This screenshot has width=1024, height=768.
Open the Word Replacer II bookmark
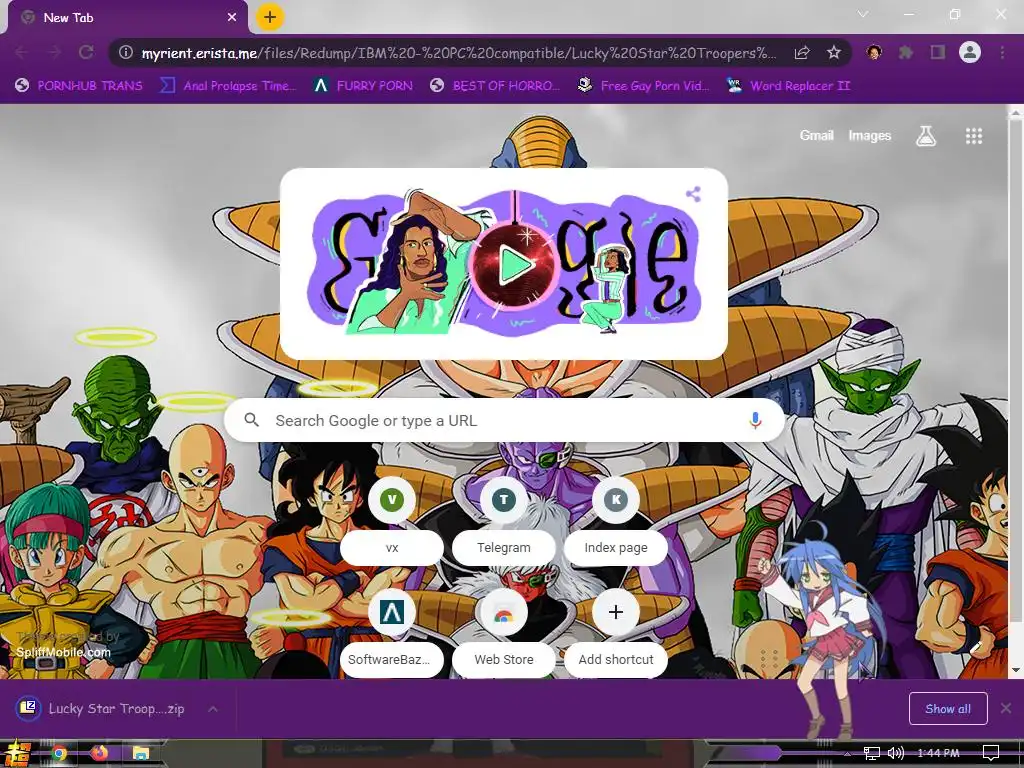point(788,86)
